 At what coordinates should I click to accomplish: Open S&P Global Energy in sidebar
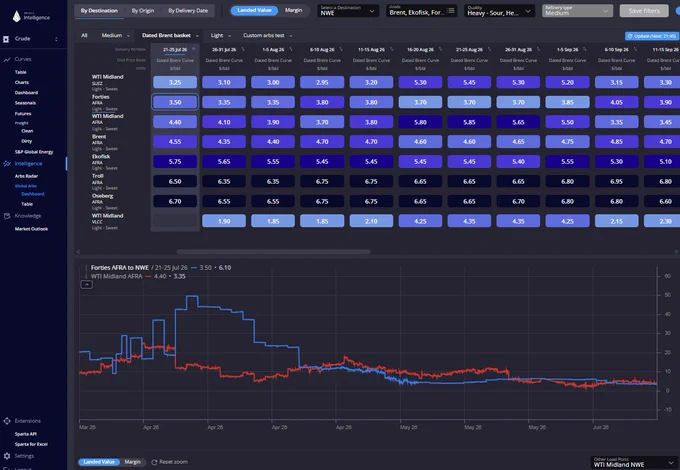[34, 152]
